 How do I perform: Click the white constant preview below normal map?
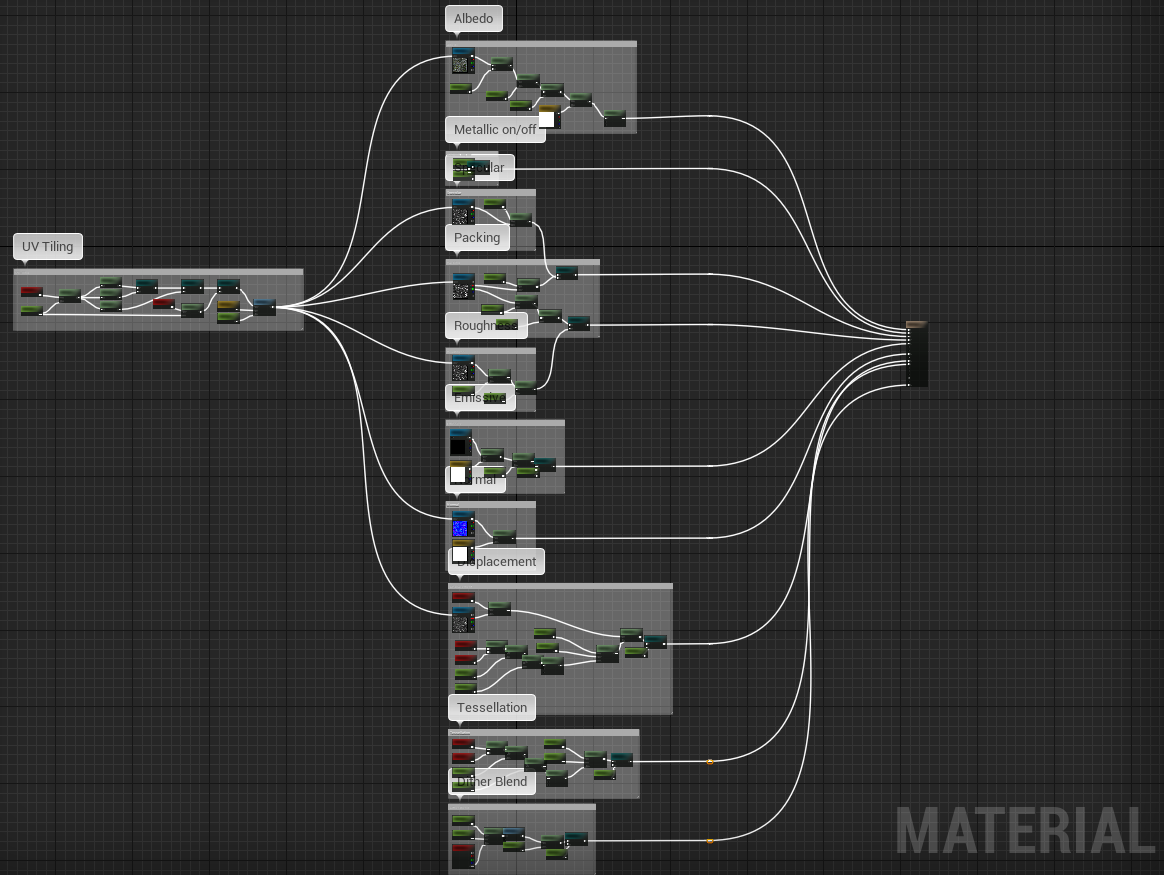tap(460, 554)
